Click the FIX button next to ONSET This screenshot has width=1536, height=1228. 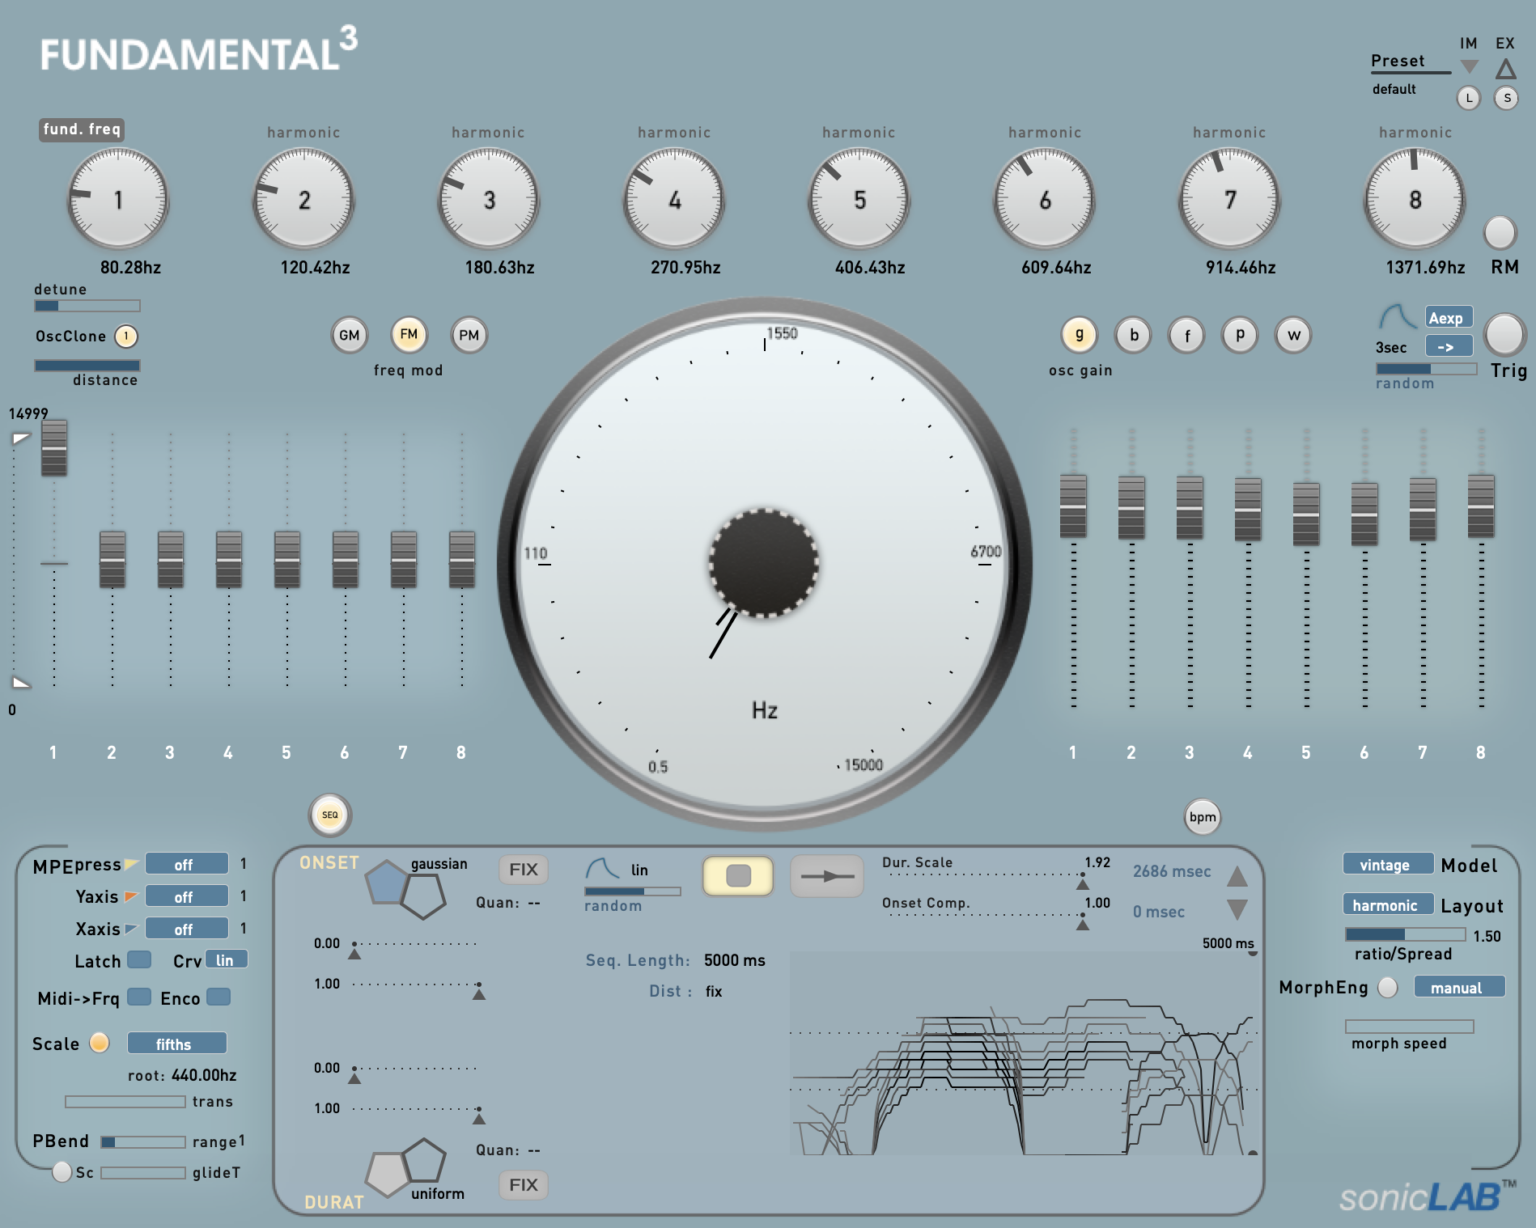(x=523, y=869)
